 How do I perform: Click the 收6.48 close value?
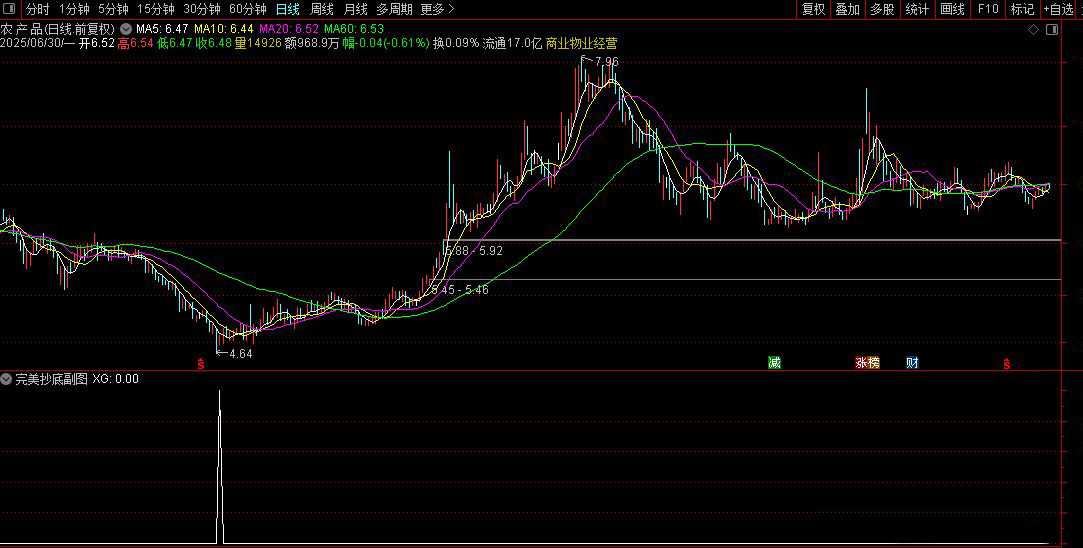213,43
